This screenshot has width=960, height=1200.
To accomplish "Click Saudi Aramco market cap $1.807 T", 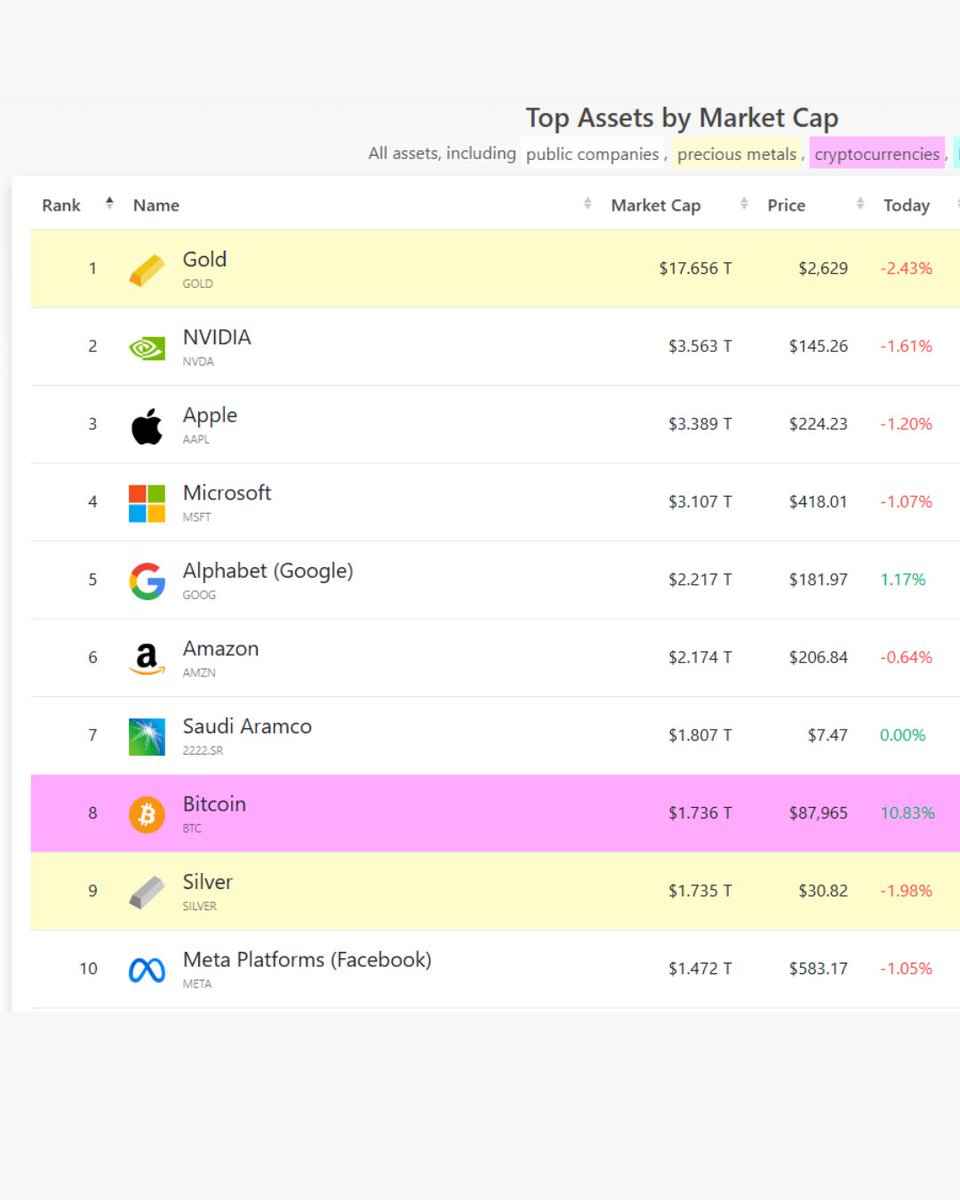I will (700, 735).
